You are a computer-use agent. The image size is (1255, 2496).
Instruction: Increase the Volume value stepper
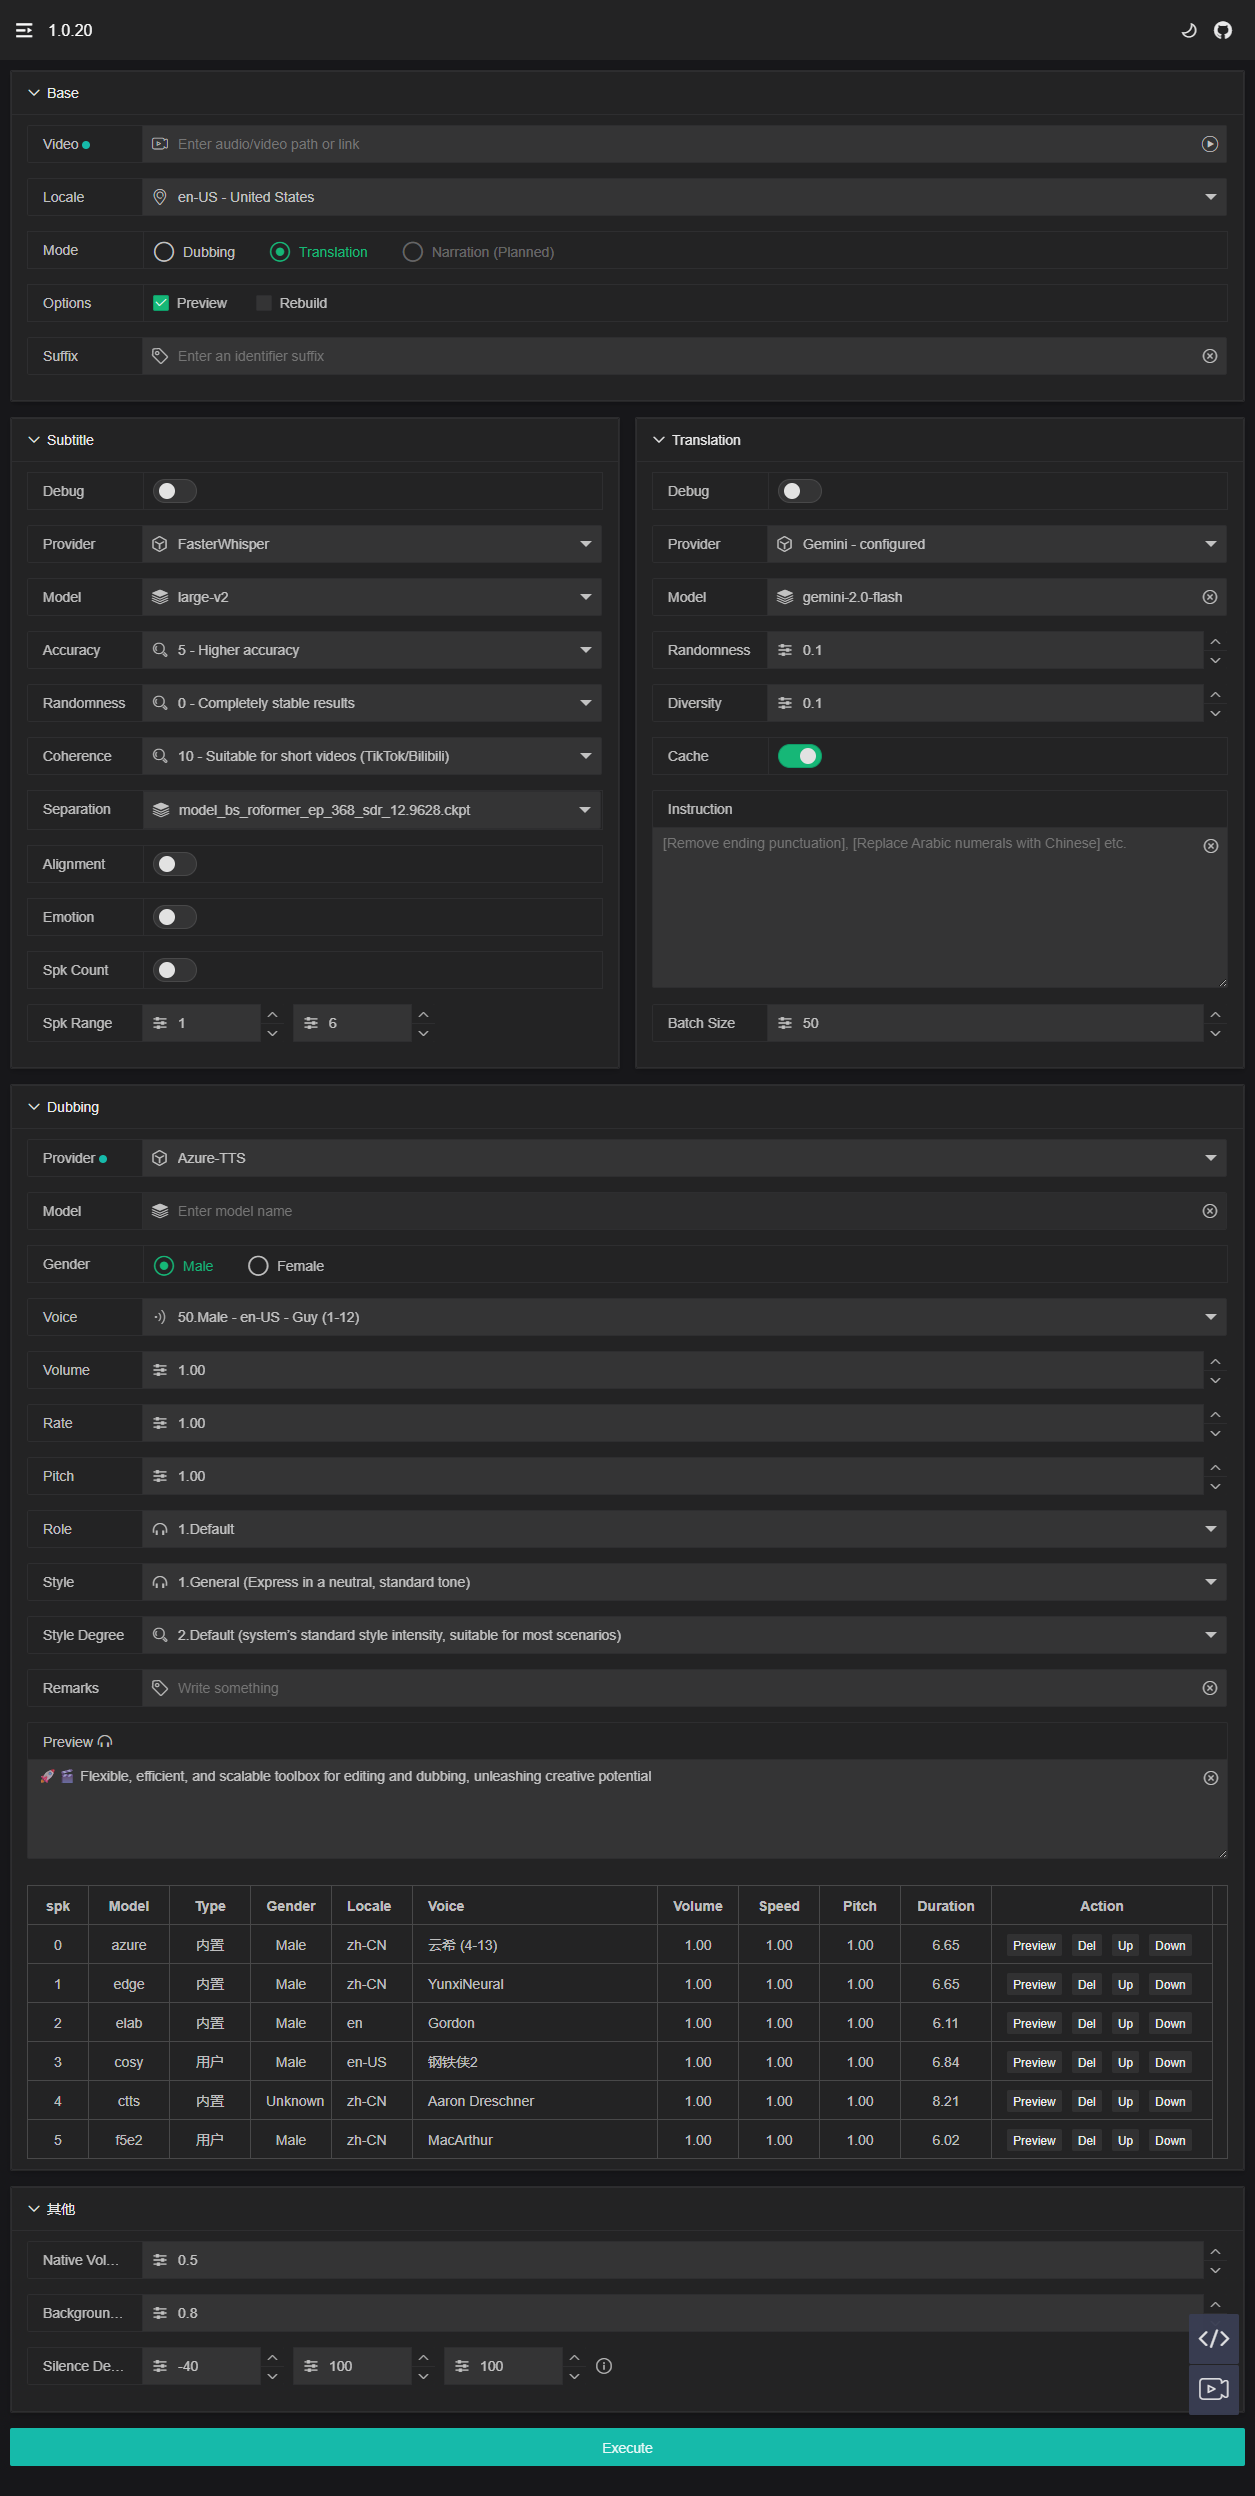coord(1215,1362)
